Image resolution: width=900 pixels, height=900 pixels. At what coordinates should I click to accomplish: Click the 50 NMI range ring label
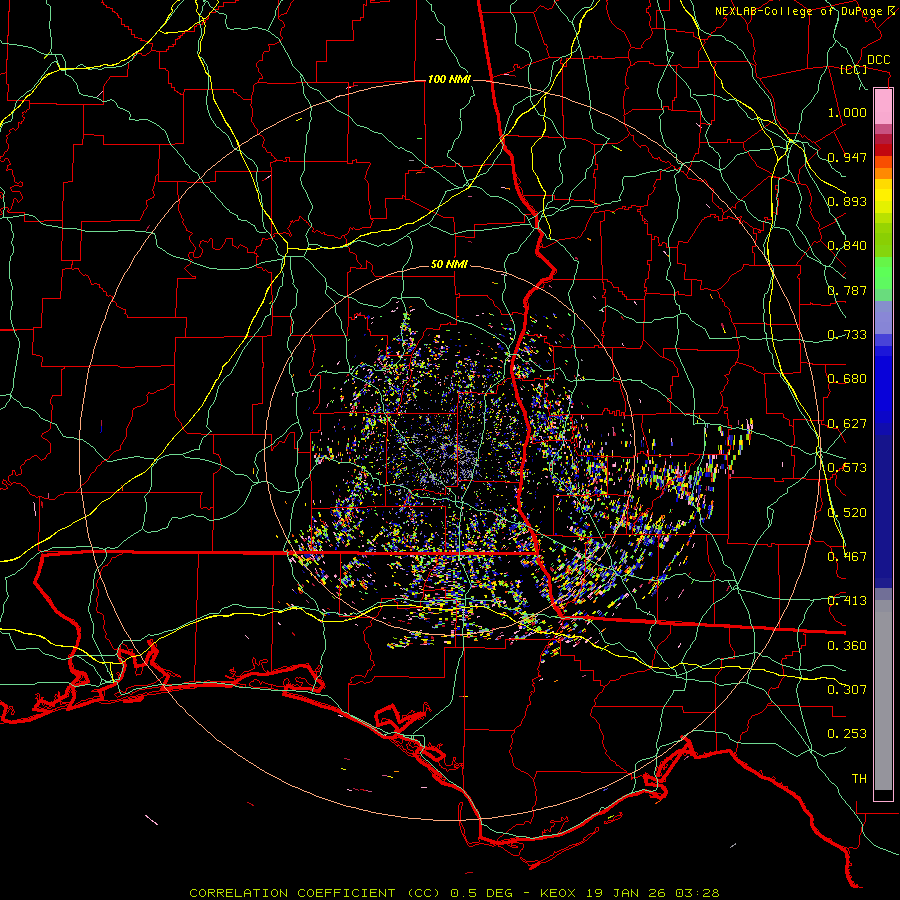[449, 264]
